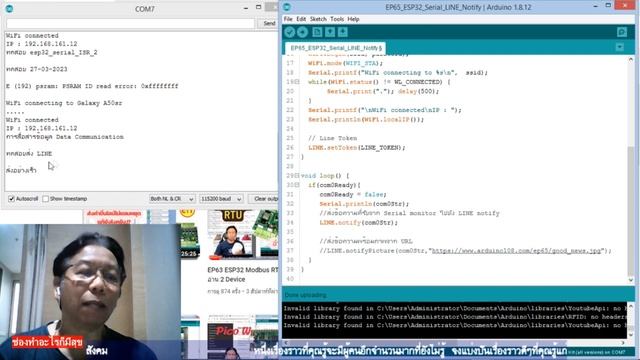Click the EP63 ESP32 Modbus video title
This screenshot has width=640, height=360.
tap(243, 274)
